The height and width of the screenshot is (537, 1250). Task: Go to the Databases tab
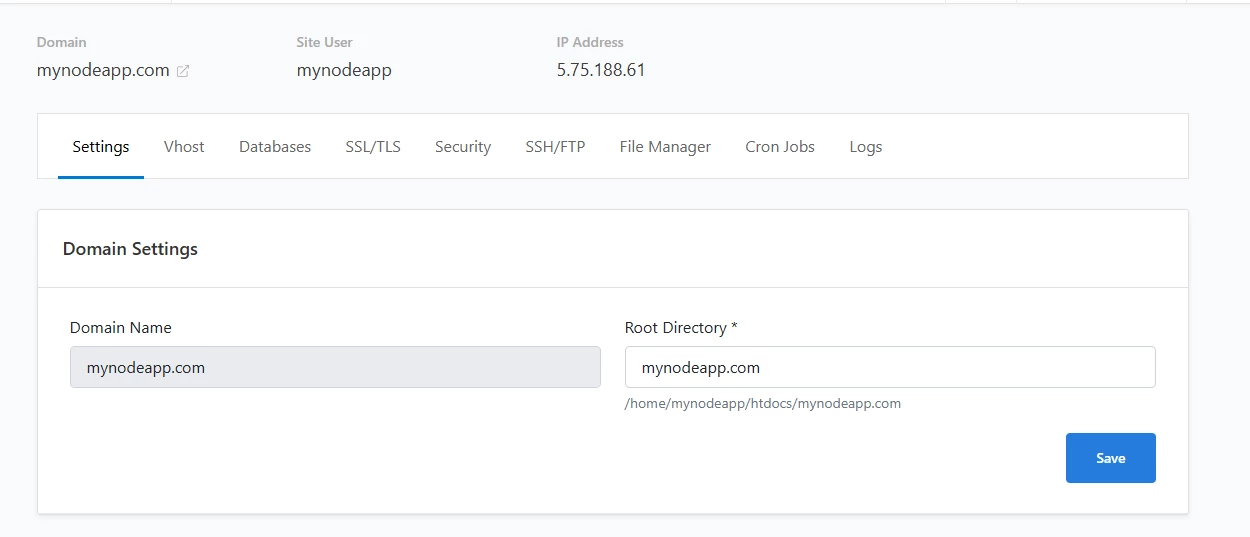(x=275, y=146)
